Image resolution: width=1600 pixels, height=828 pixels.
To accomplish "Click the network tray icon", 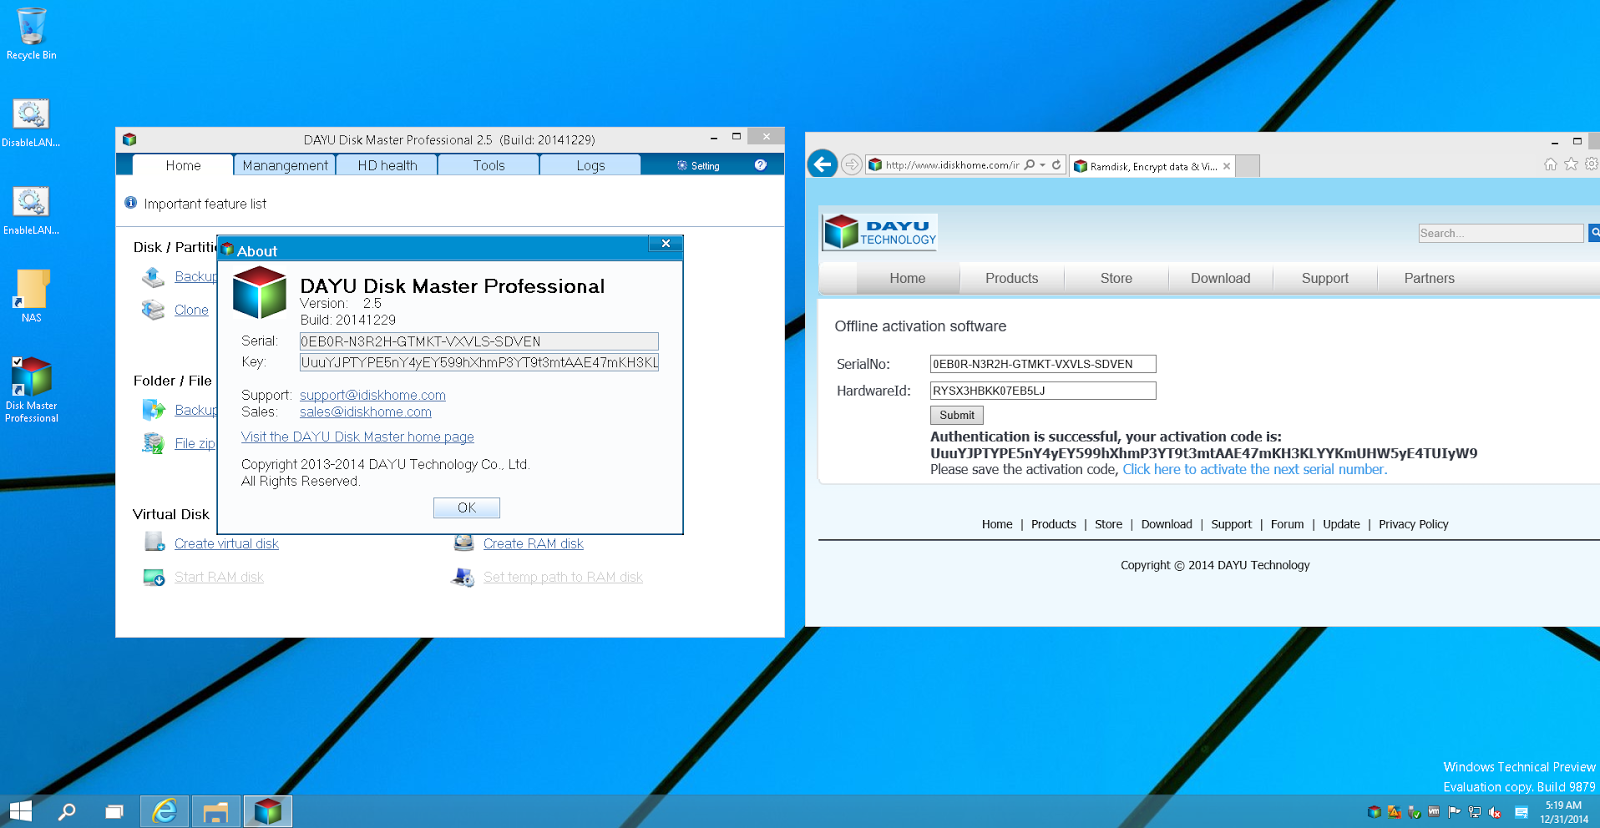I will [x=1475, y=812].
